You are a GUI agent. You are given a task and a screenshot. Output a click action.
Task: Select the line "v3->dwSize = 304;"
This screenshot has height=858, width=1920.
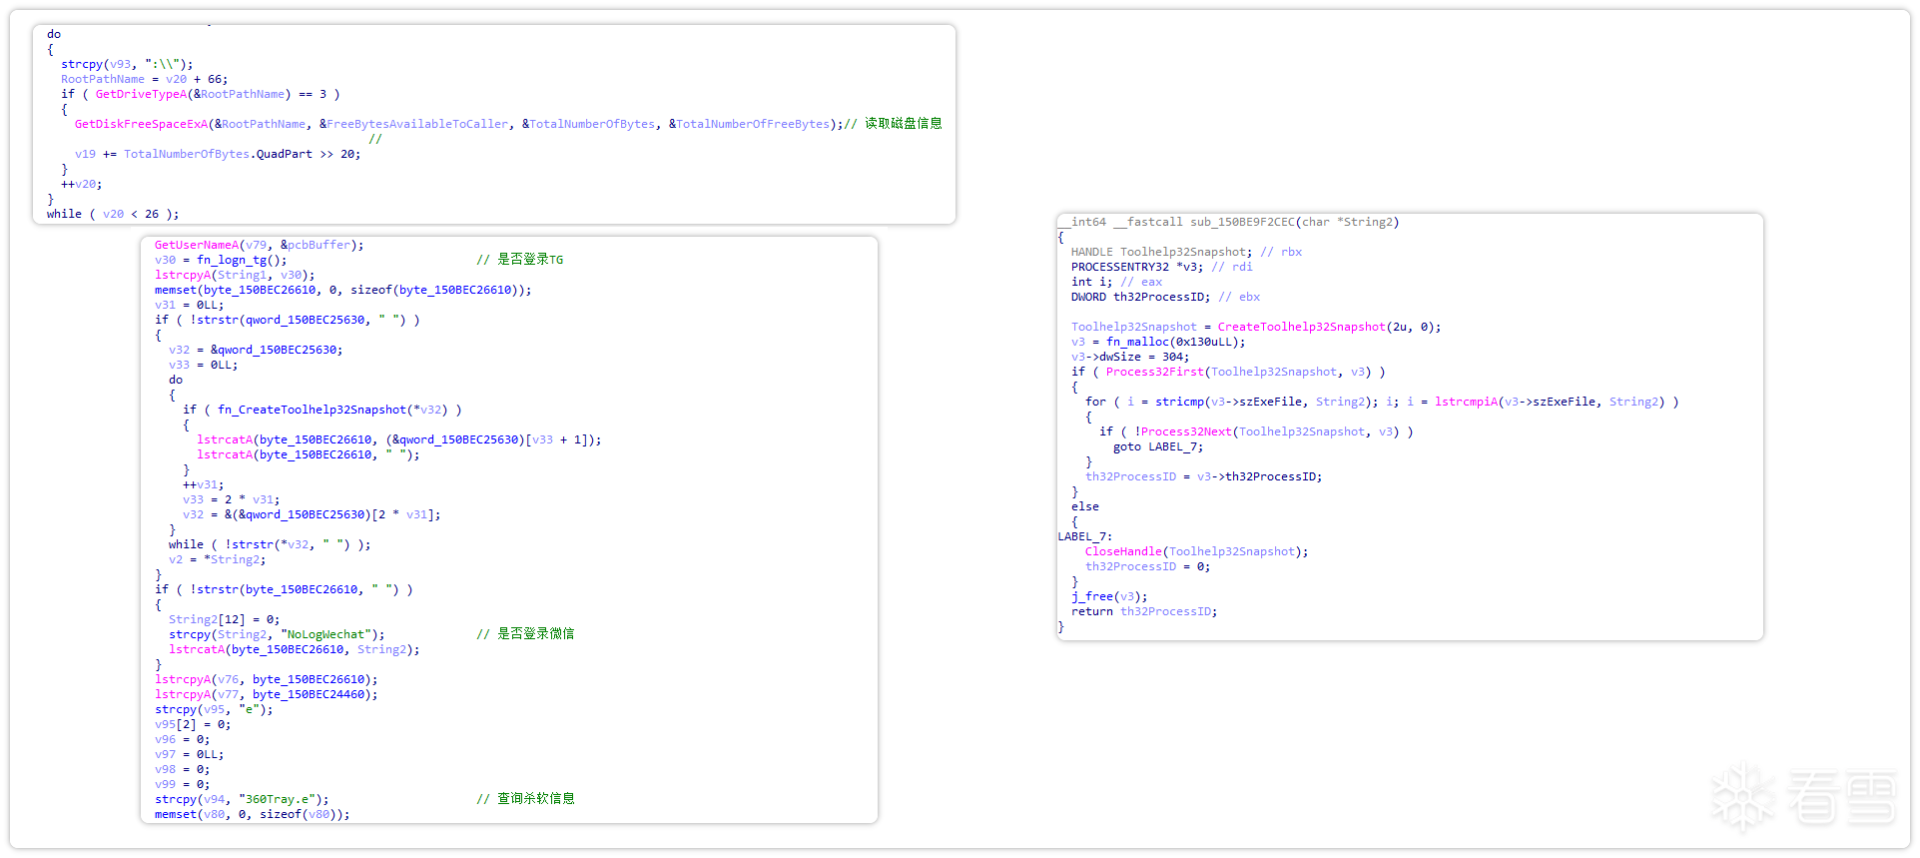click(x=1130, y=357)
